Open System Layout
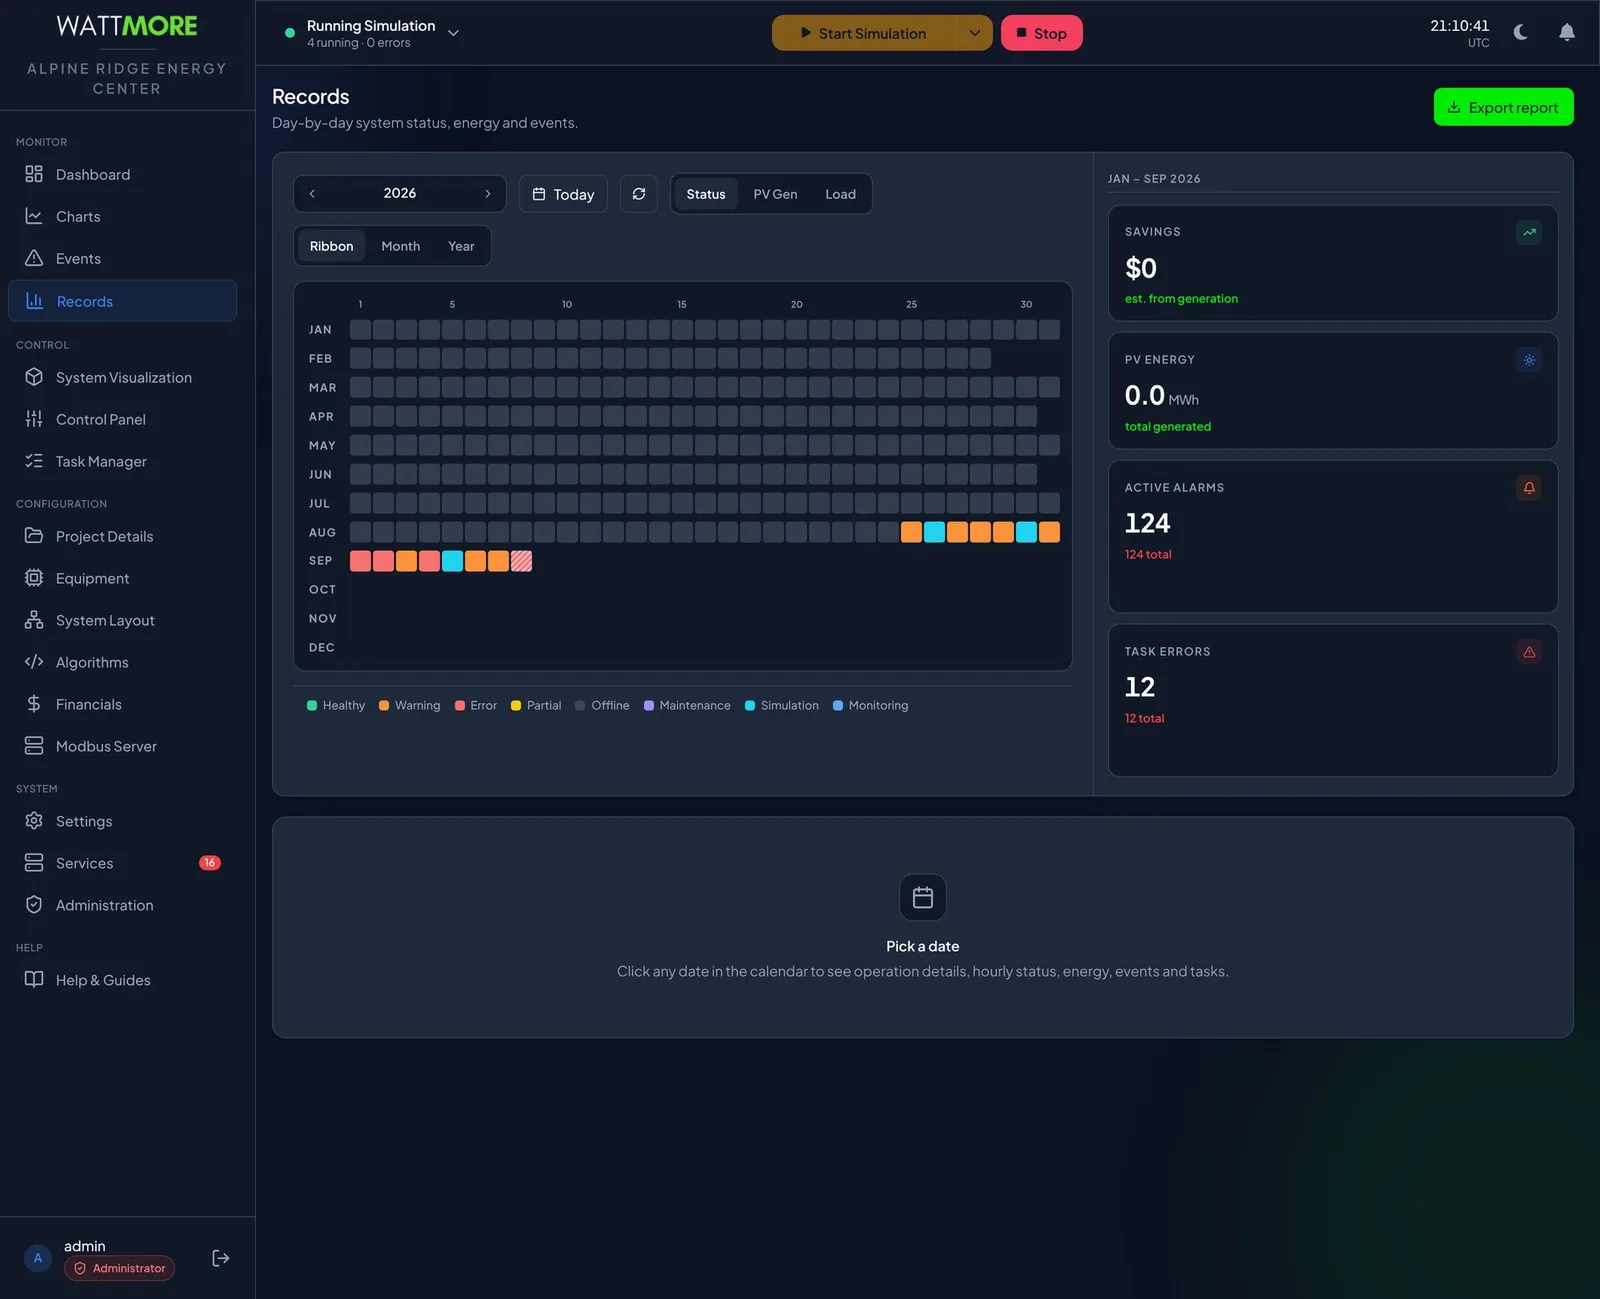1600x1299 pixels. coord(122,620)
